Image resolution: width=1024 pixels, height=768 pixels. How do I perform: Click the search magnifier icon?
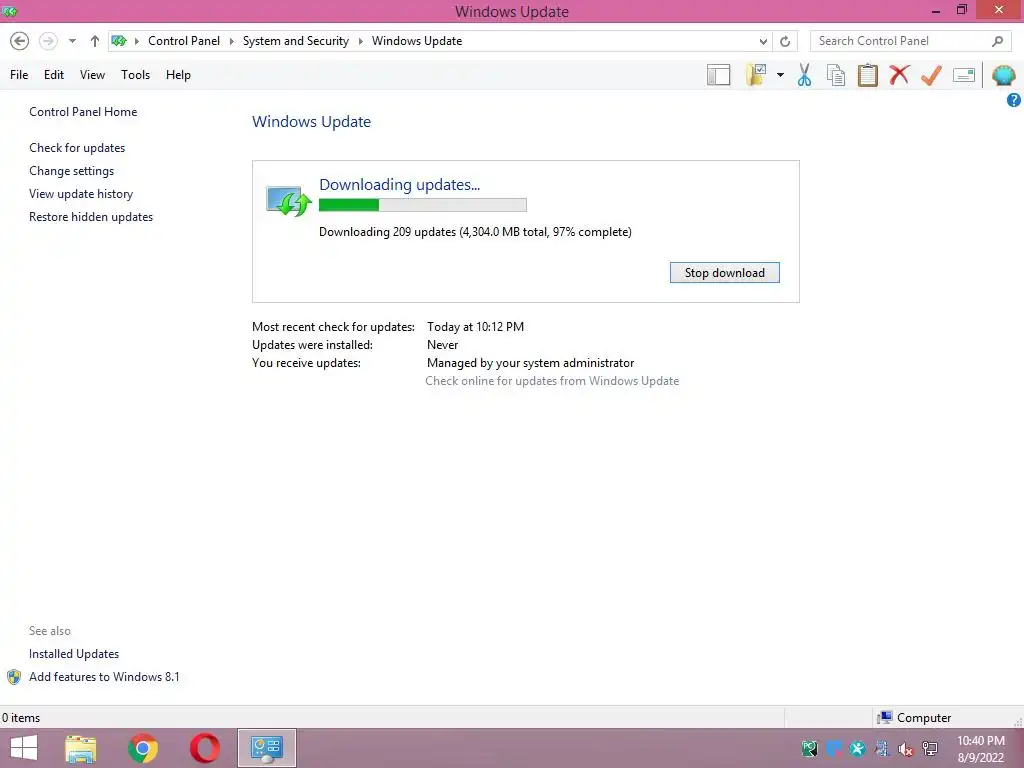pos(997,41)
